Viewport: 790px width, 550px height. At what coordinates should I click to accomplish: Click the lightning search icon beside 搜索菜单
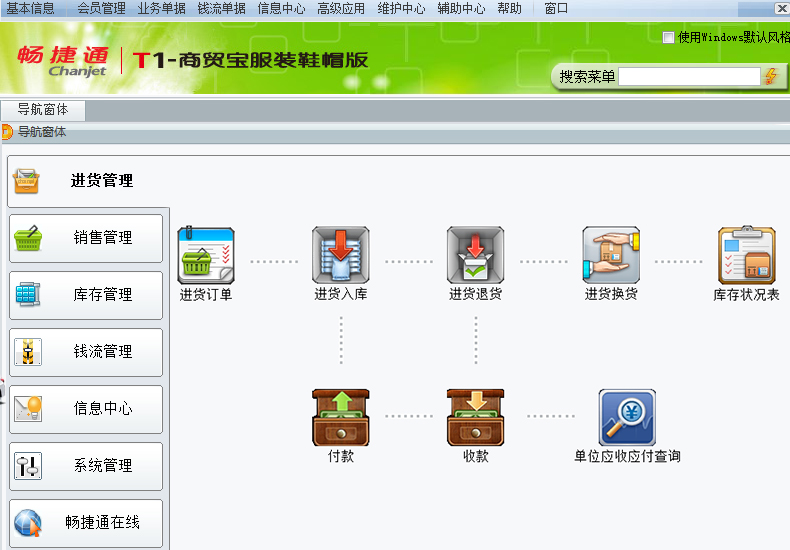771,77
